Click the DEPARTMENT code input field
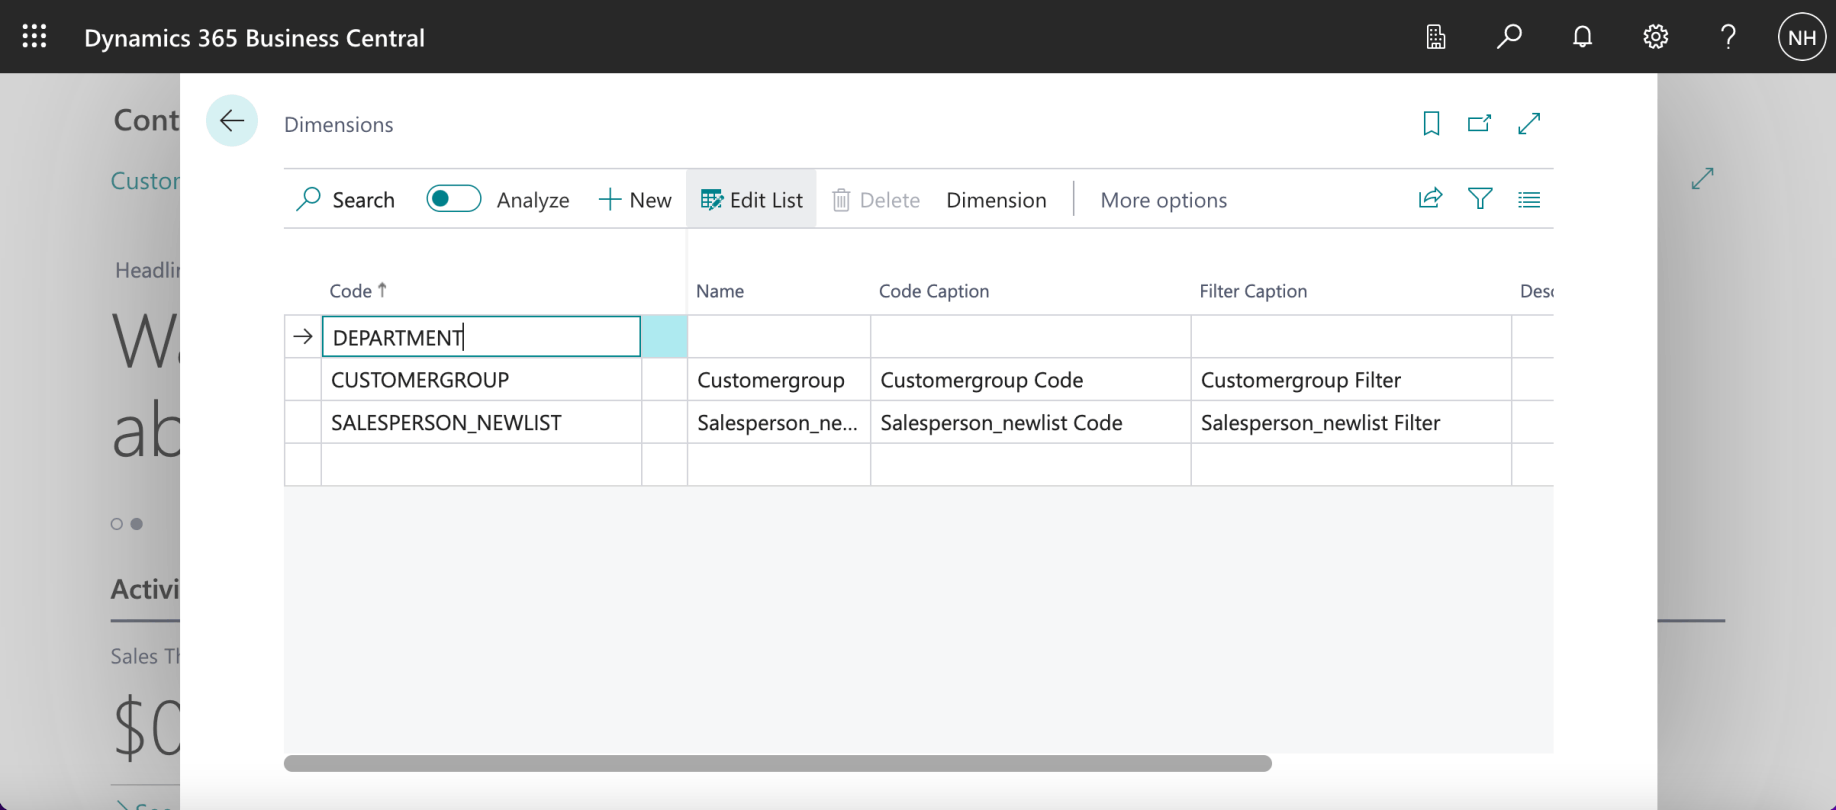 480,337
